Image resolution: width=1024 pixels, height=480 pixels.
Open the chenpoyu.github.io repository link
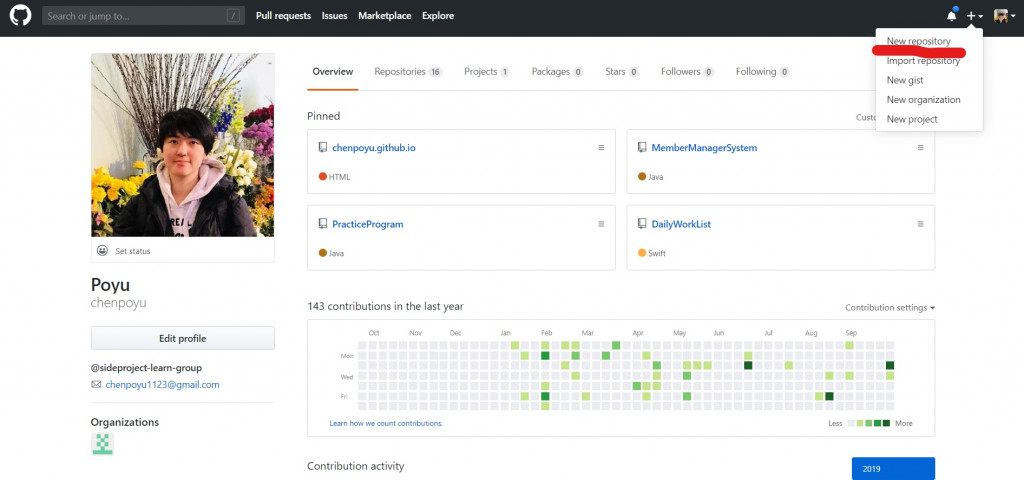pos(373,148)
